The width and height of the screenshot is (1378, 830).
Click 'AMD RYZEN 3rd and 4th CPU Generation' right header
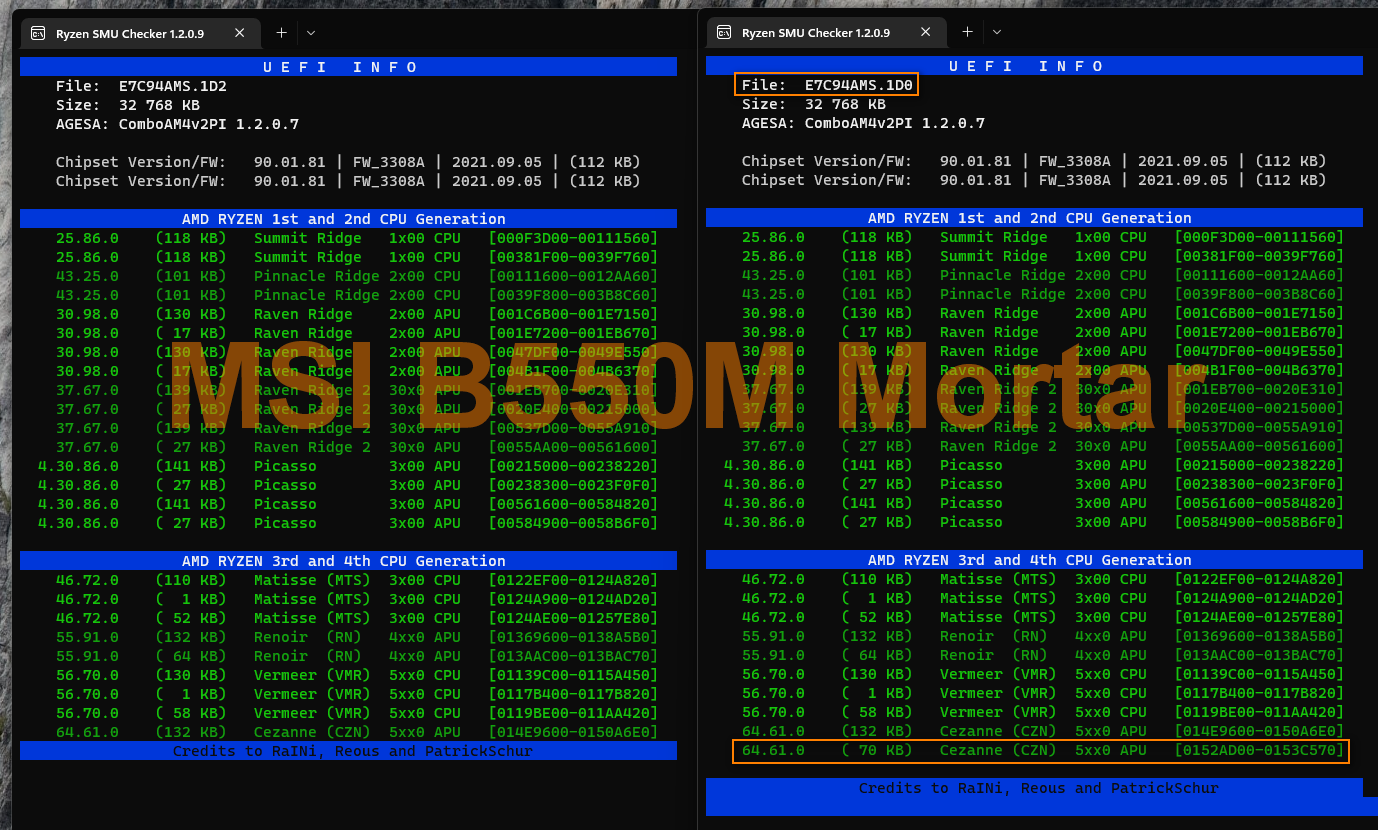click(1034, 560)
